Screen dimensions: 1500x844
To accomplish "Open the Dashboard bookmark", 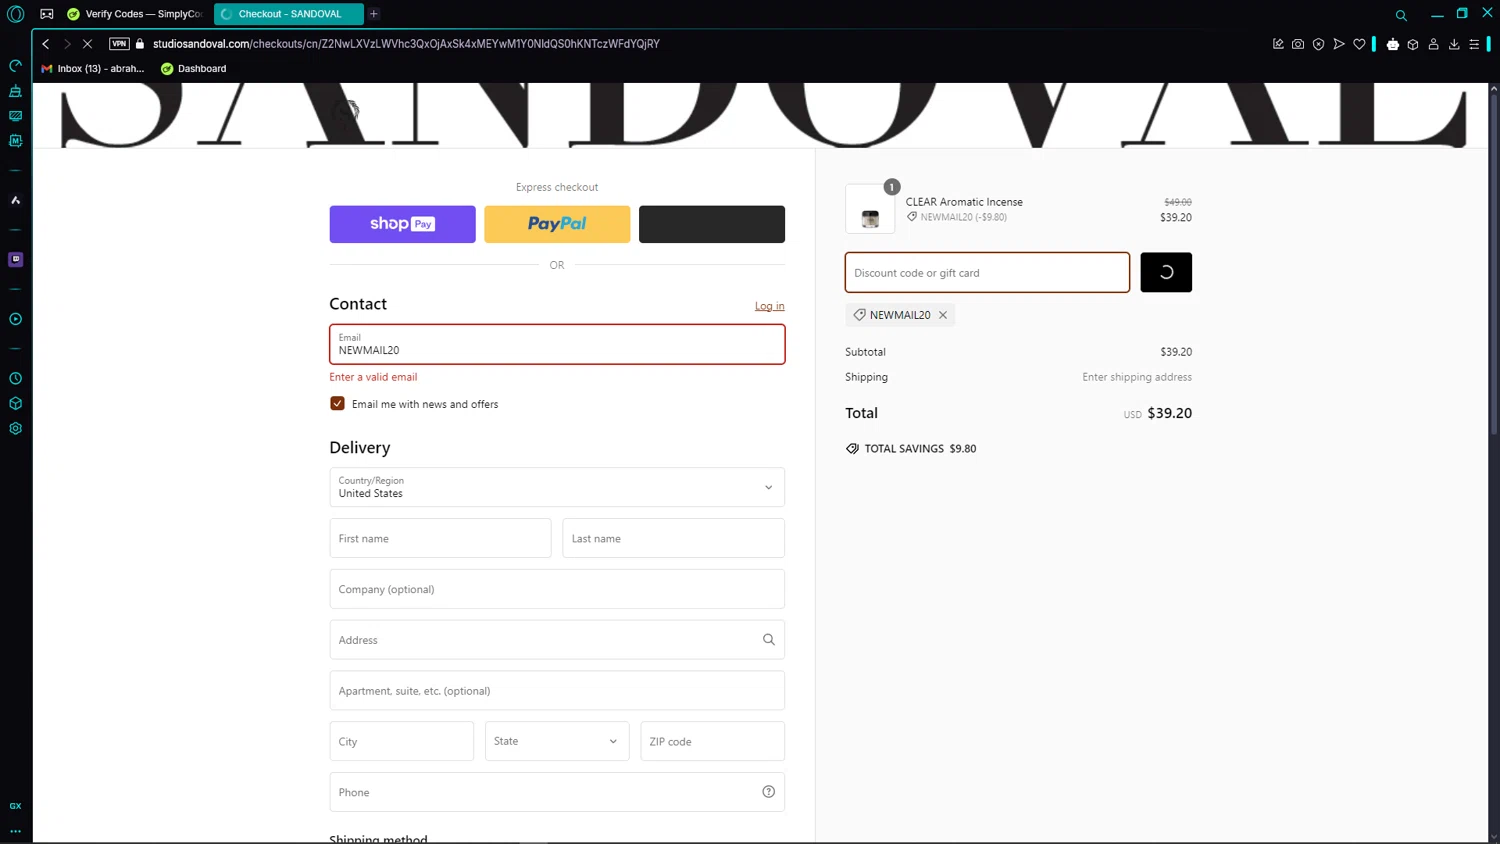I will point(194,69).
